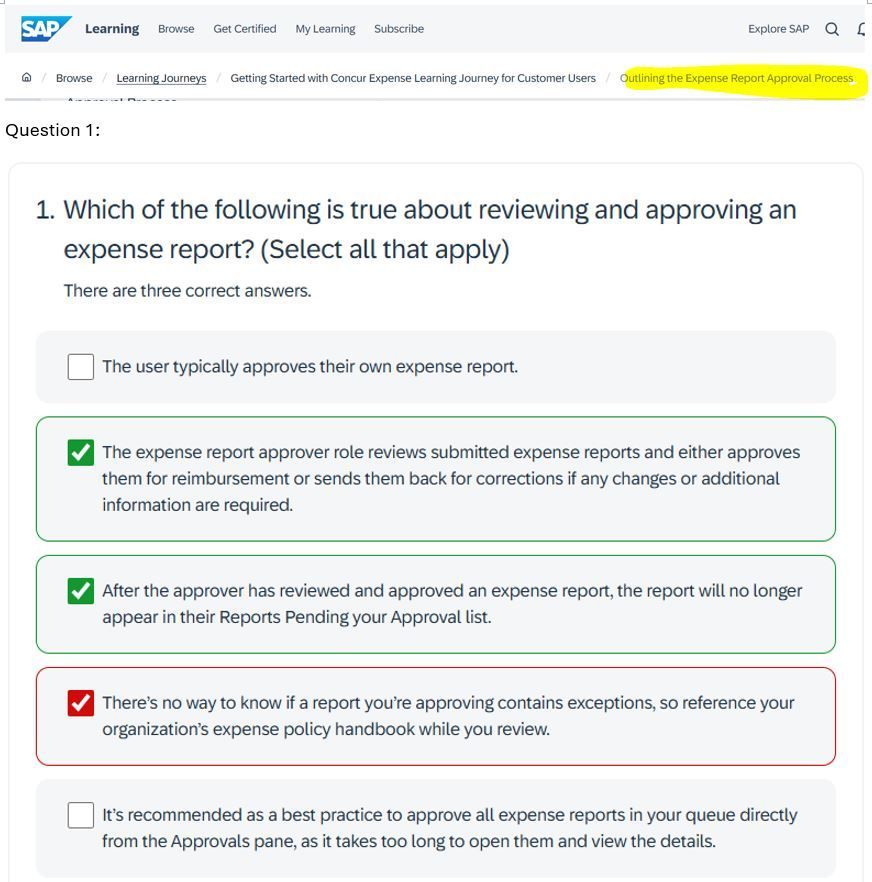This screenshot has height=882, width=872.
Task: Open the Get Certified menu item
Action: point(245,29)
